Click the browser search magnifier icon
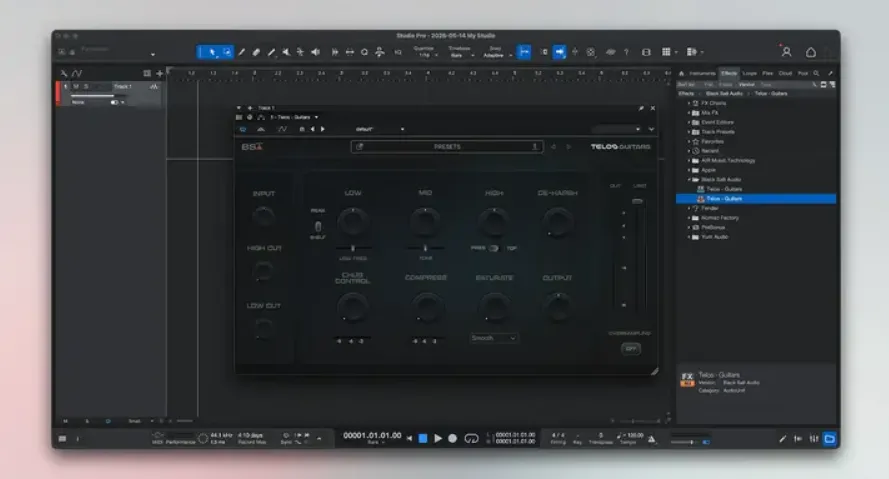This screenshot has height=479, width=889. click(x=816, y=73)
